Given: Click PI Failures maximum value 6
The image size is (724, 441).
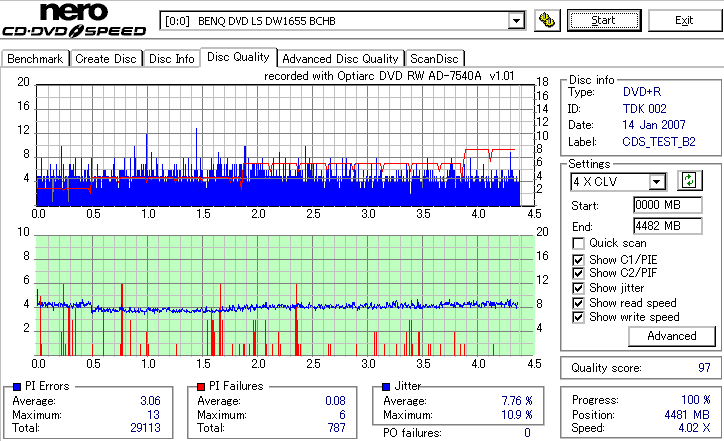Looking at the screenshot, I should pyautogui.click(x=342, y=415).
